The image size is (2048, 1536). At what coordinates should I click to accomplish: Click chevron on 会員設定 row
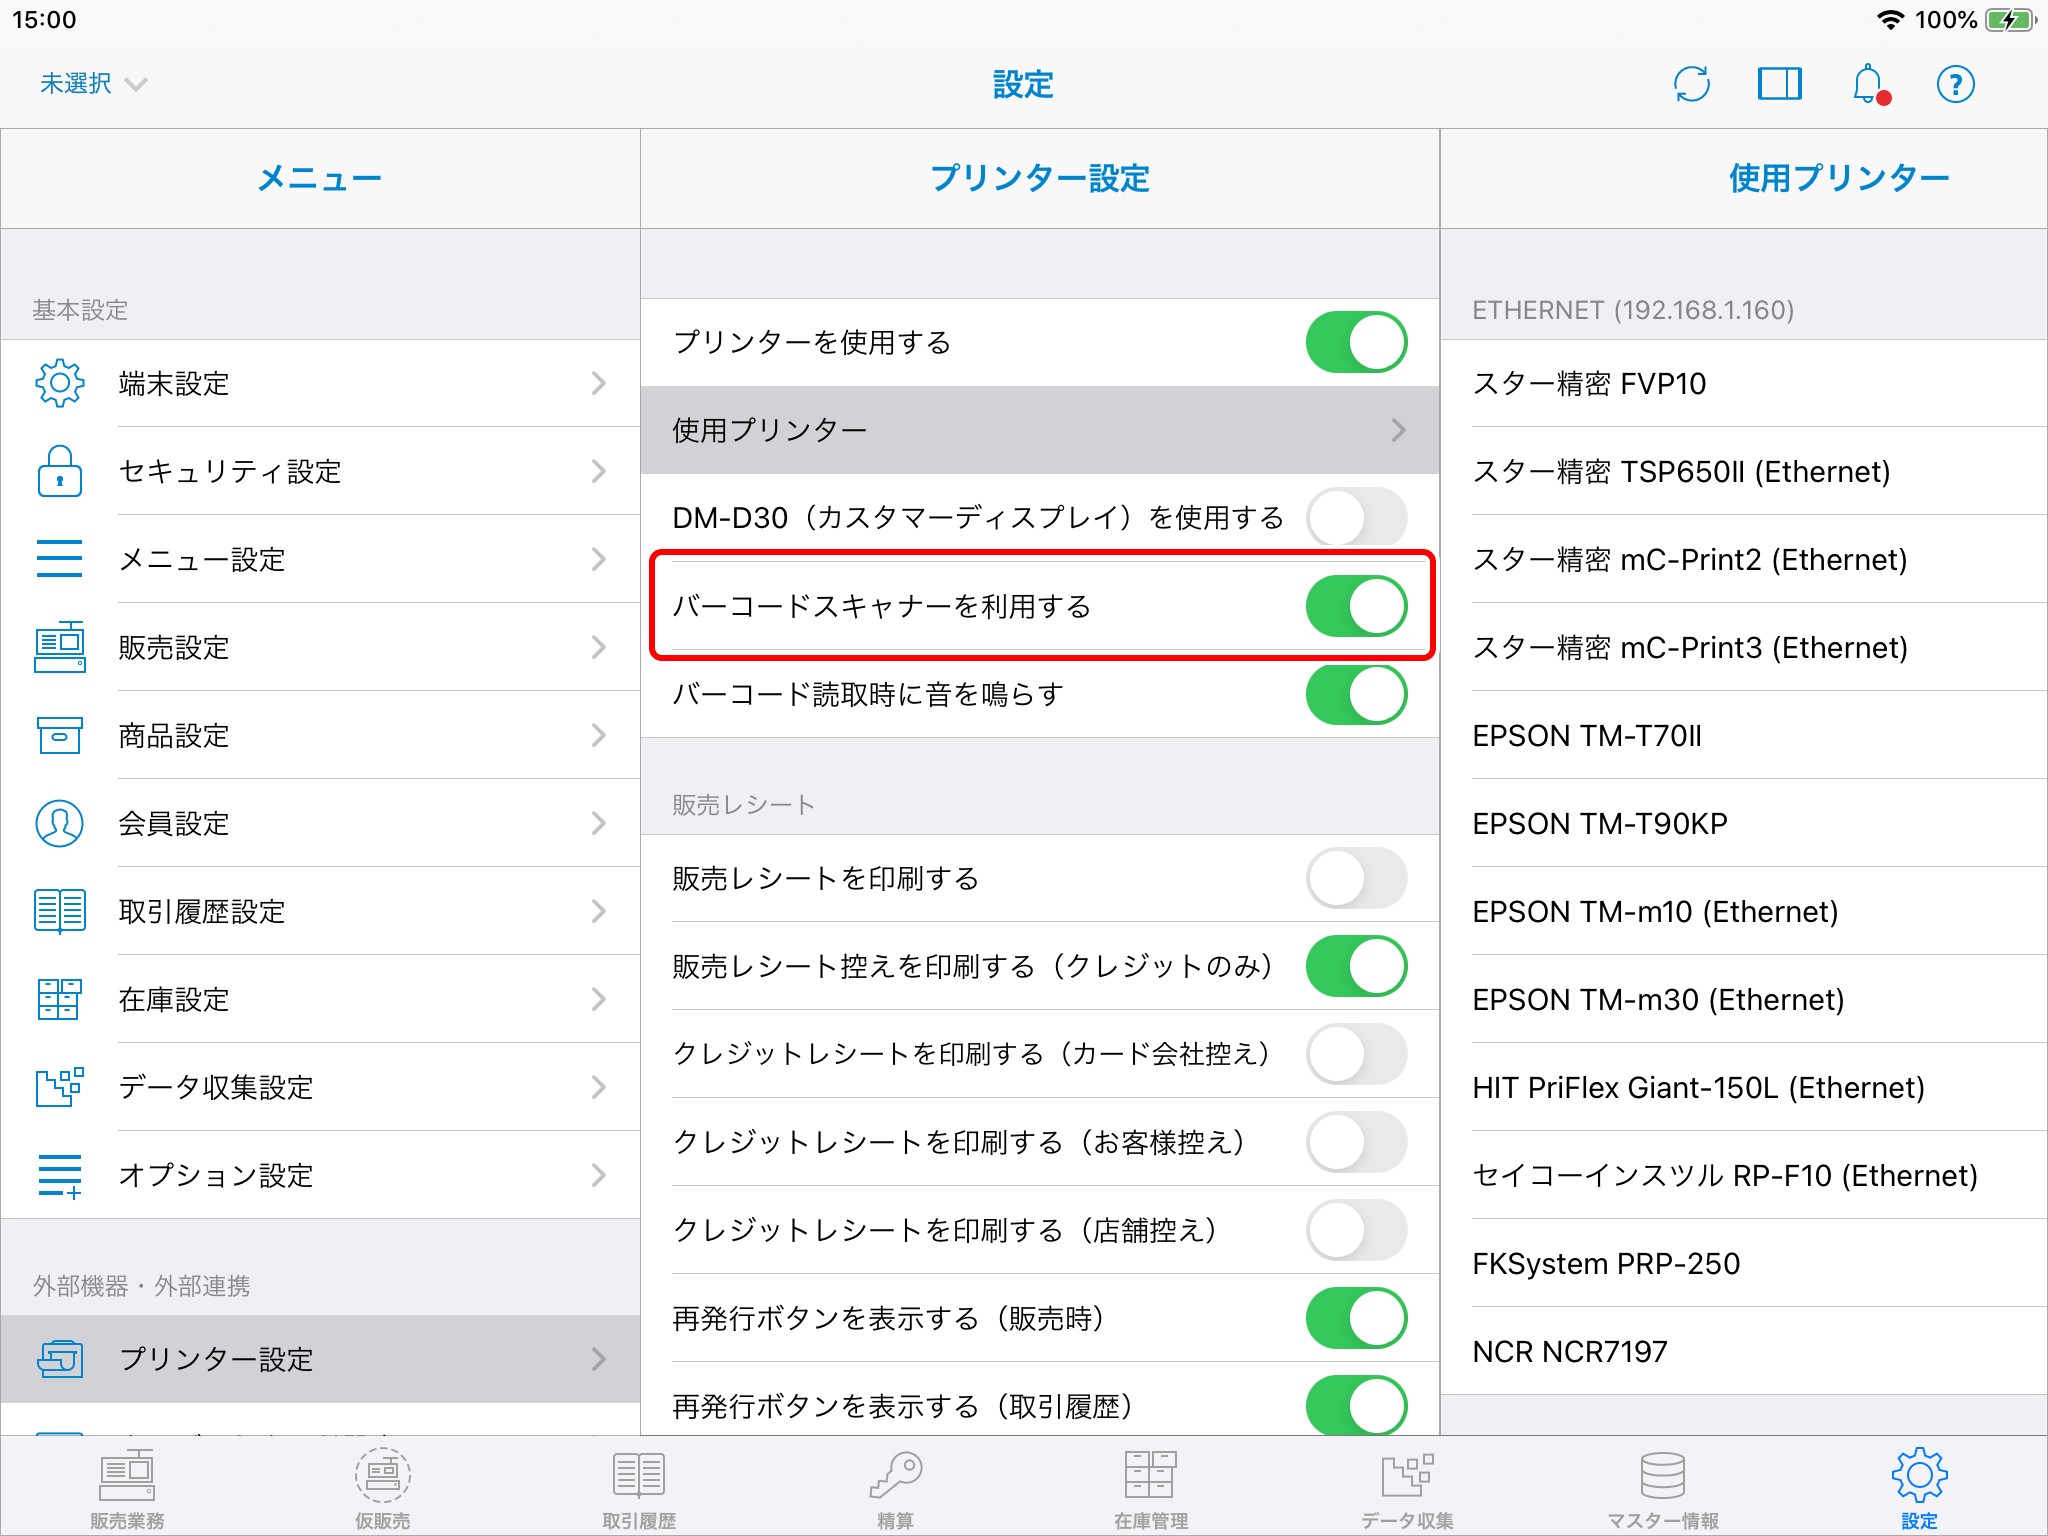coord(598,823)
